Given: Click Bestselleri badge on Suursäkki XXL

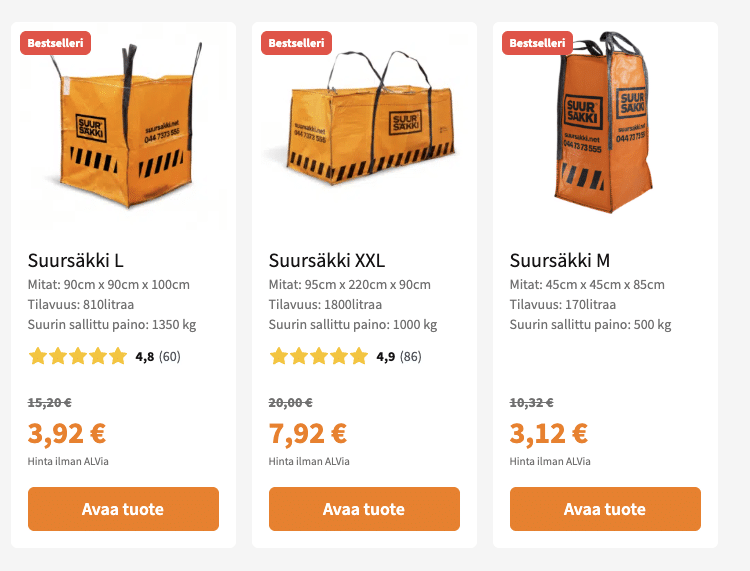Looking at the screenshot, I should (x=296, y=43).
